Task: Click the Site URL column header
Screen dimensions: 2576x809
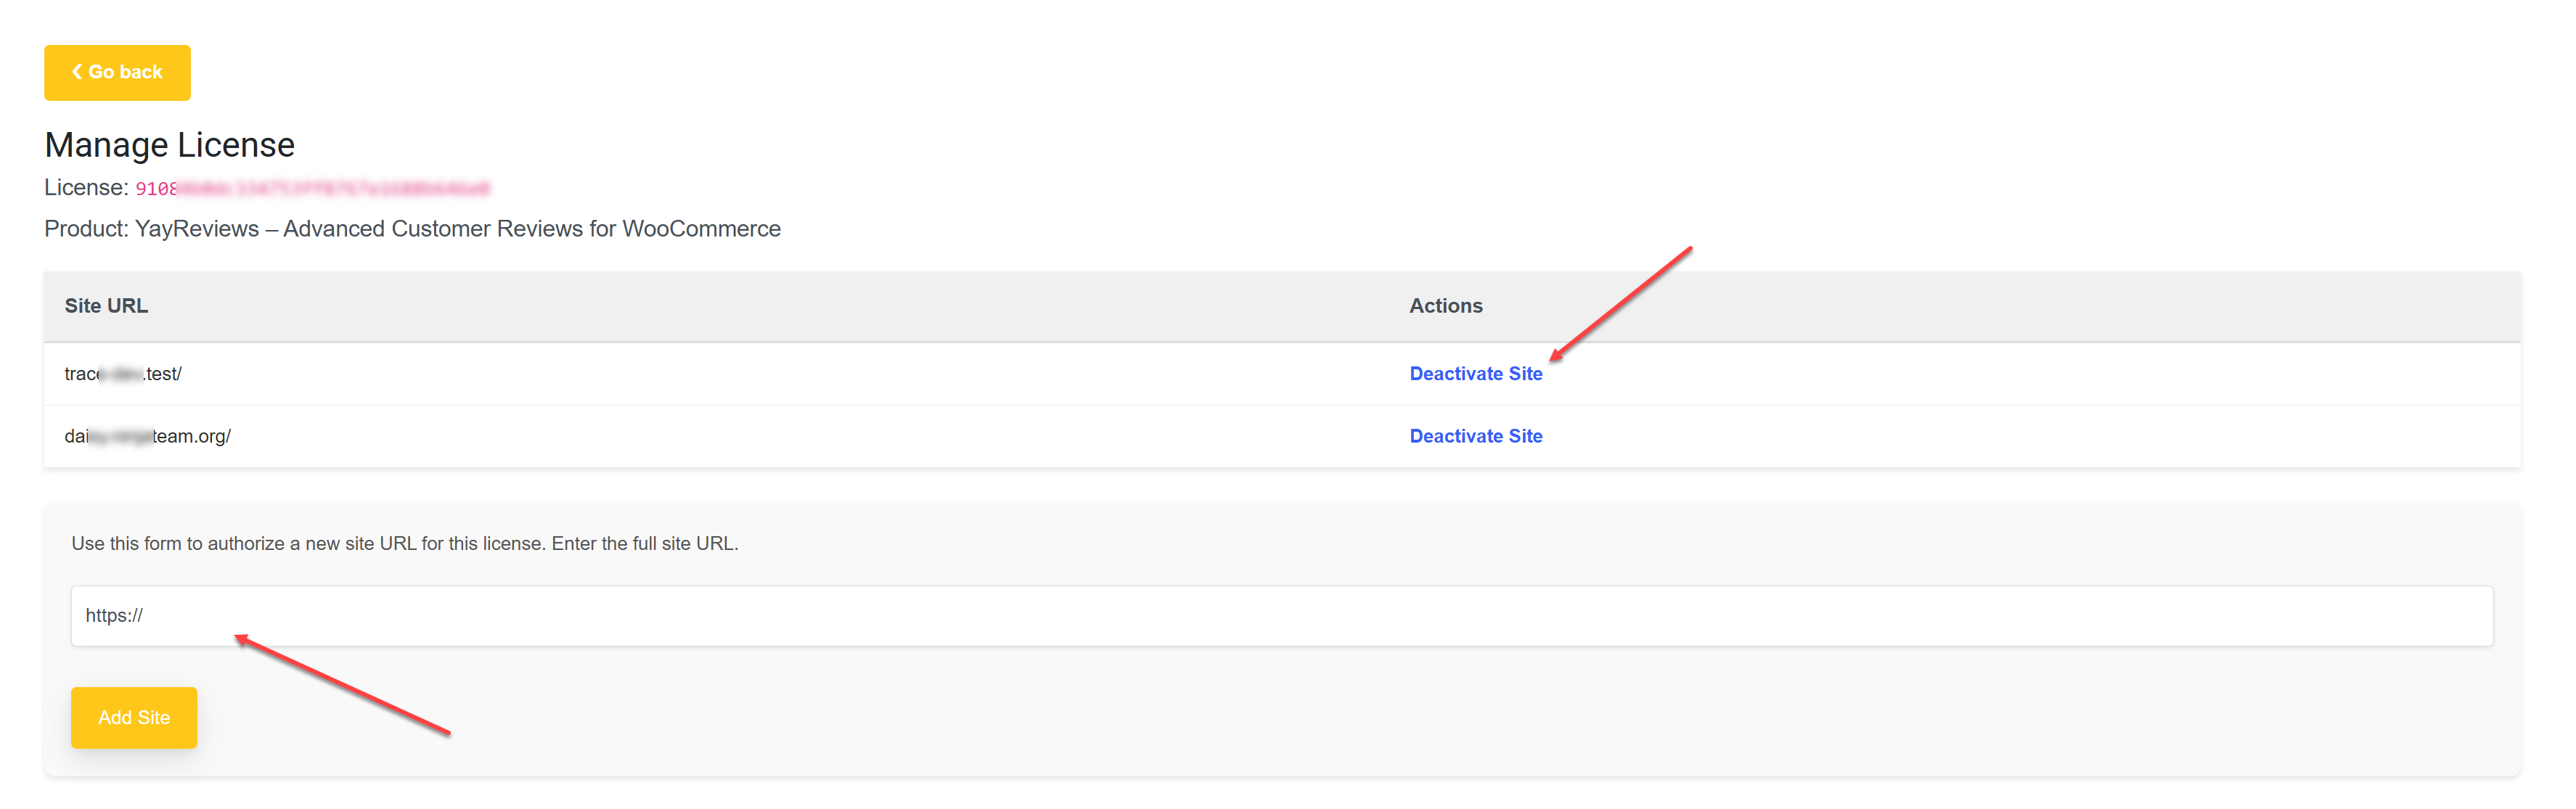Action: [106, 306]
